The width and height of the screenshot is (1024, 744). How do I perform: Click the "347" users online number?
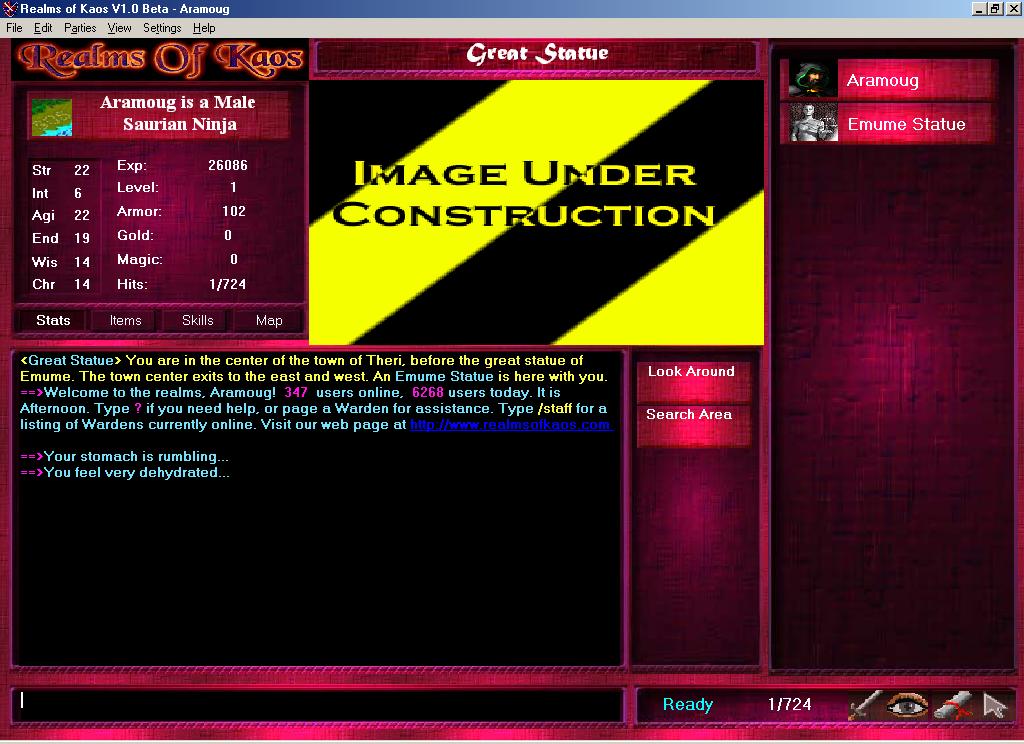pos(296,393)
